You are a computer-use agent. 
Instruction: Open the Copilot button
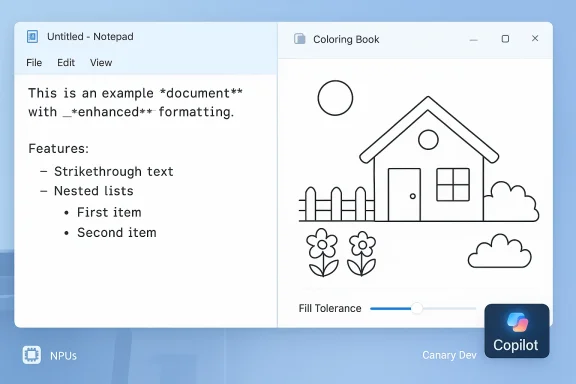click(x=516, y=330)
